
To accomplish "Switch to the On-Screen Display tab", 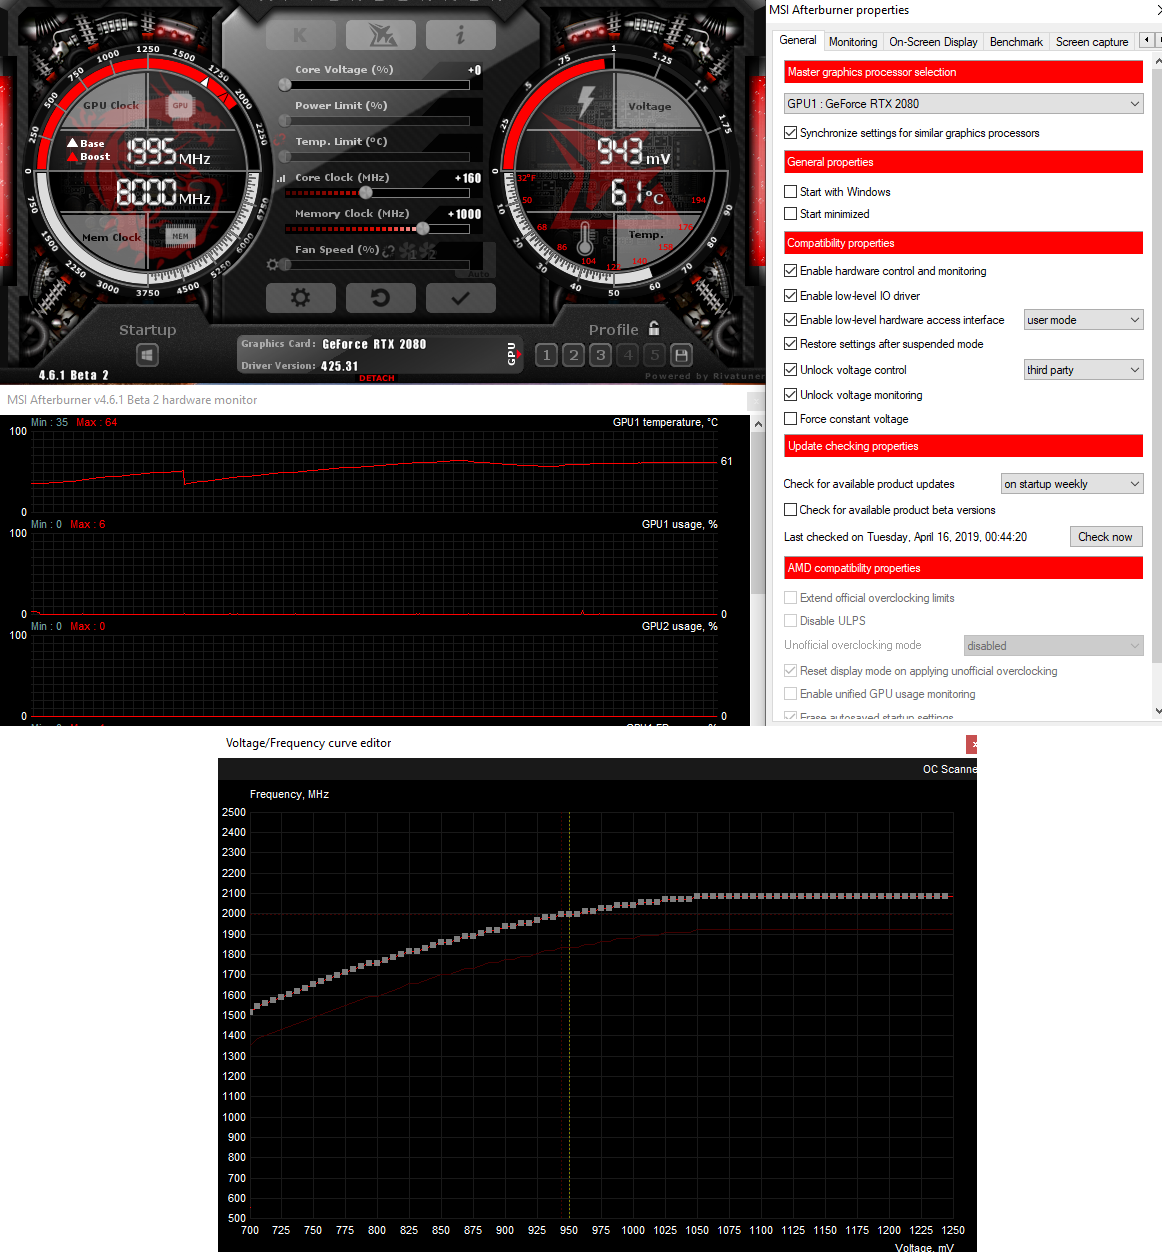I will point(933,42).
